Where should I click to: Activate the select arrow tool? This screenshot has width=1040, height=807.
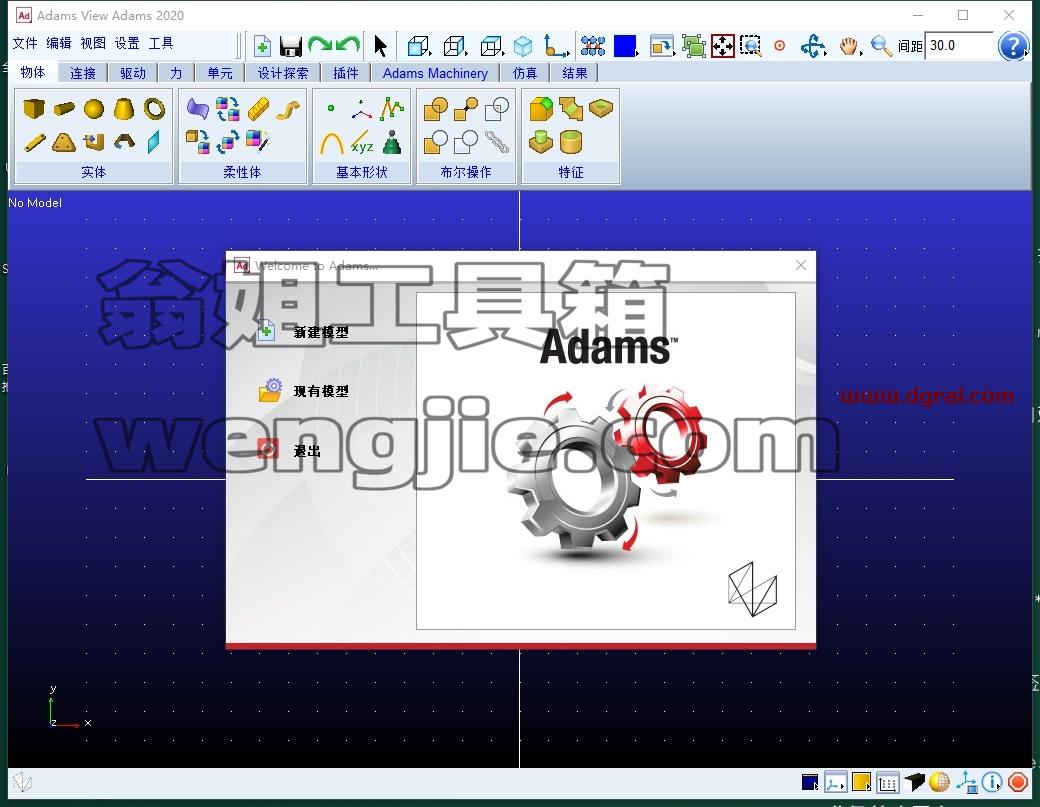click(380, 46)
